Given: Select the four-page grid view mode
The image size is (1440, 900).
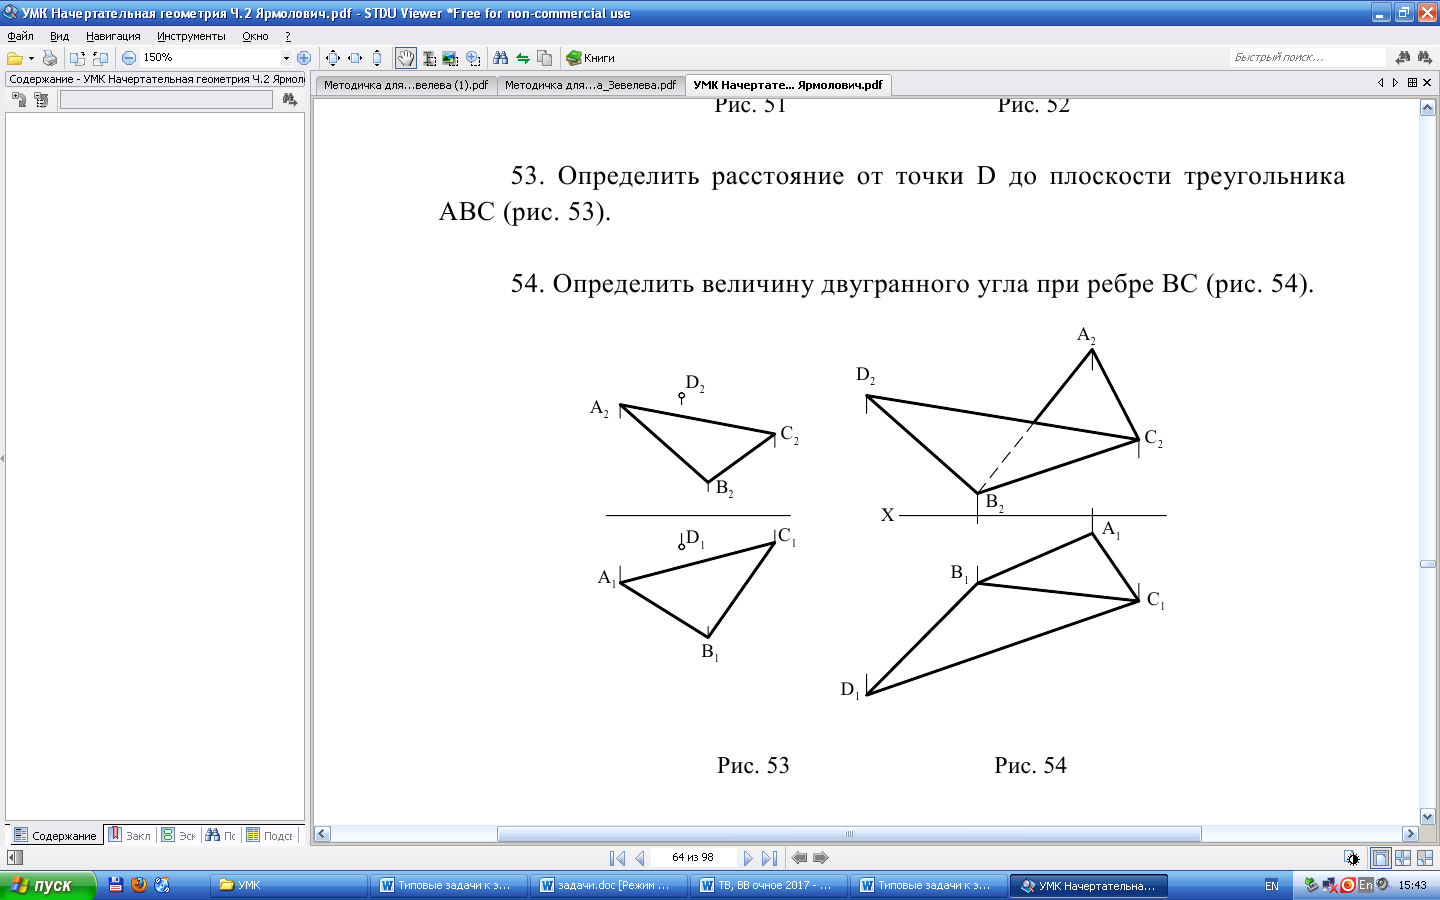Looking at the screenshot, I should (1403, 858).
